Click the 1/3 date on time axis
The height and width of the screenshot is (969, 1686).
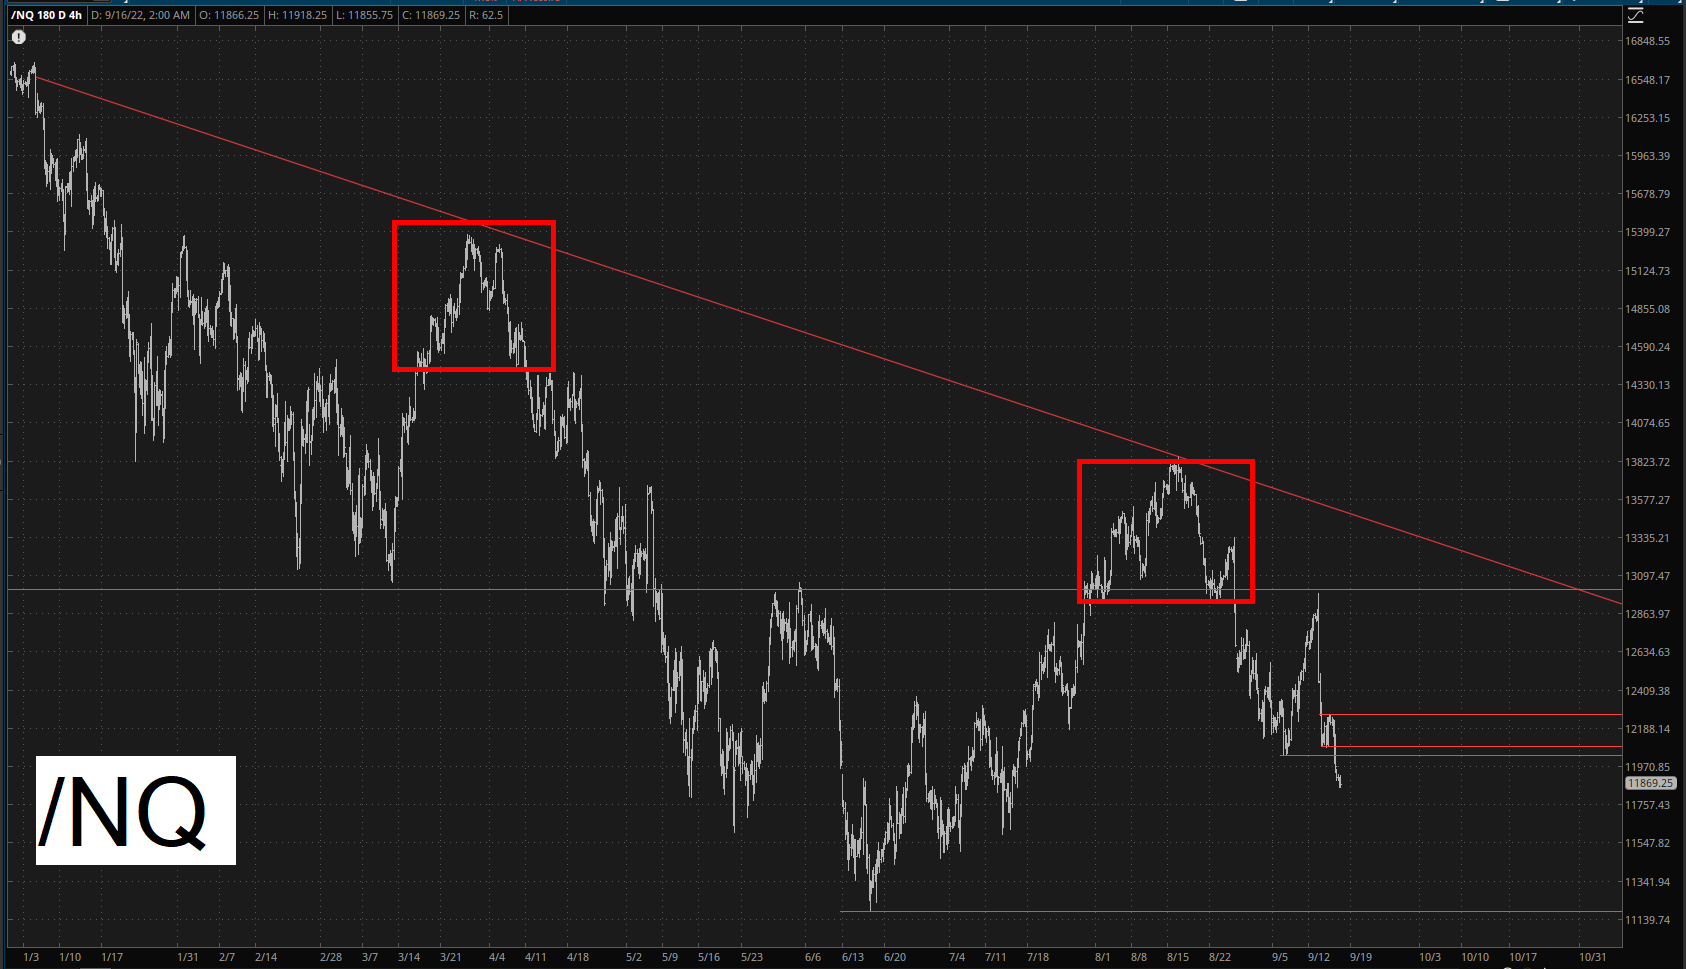(x=31, y=957)
